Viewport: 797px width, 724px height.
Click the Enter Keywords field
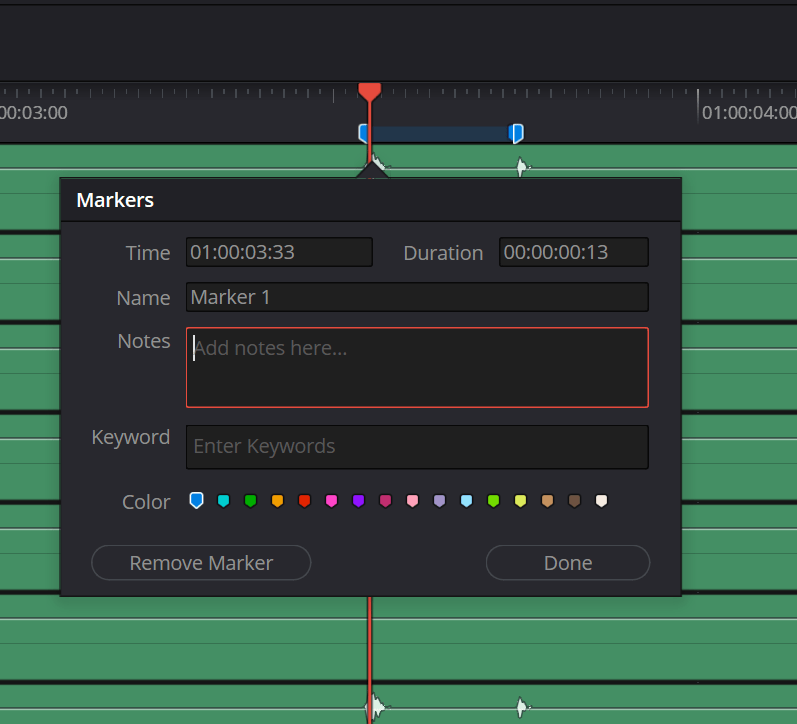tap(417, 447)
